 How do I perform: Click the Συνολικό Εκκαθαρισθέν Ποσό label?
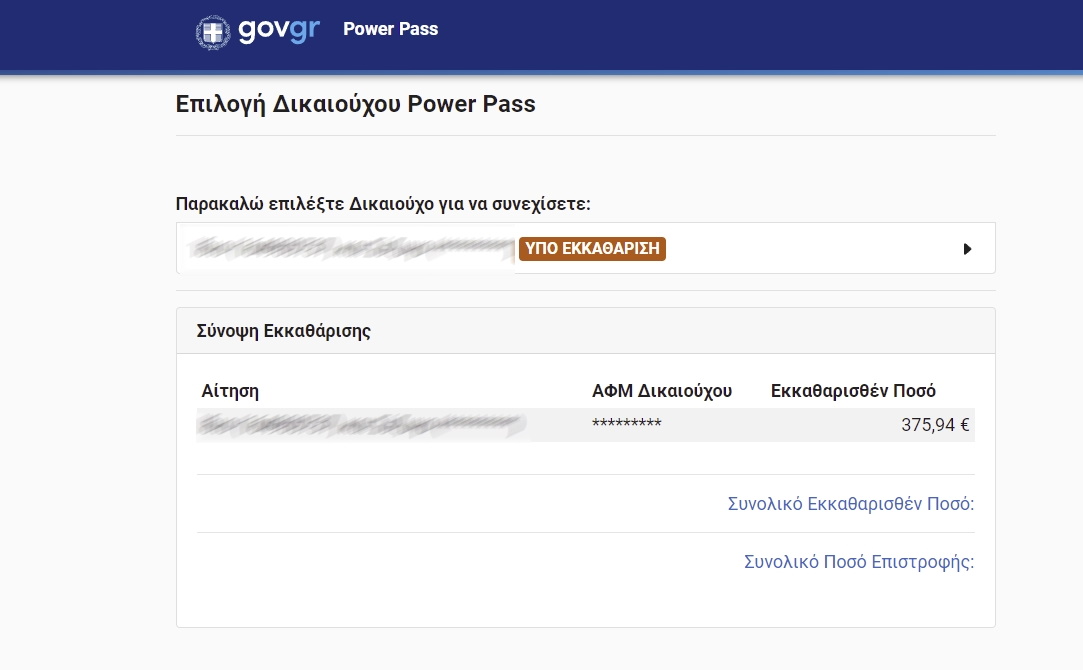click(x=851, y=504)
